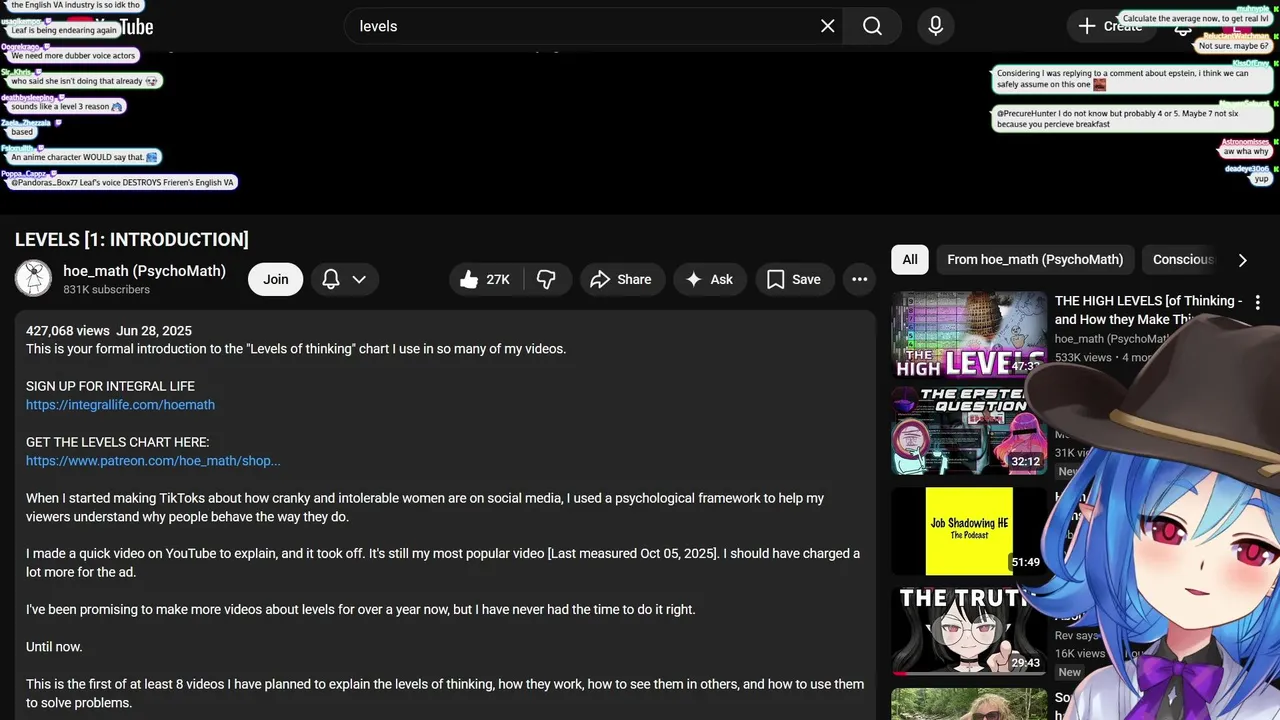Like the video with thumbs up
The height and width of the screenshot is (720, 1280).
tap(485, 280)
